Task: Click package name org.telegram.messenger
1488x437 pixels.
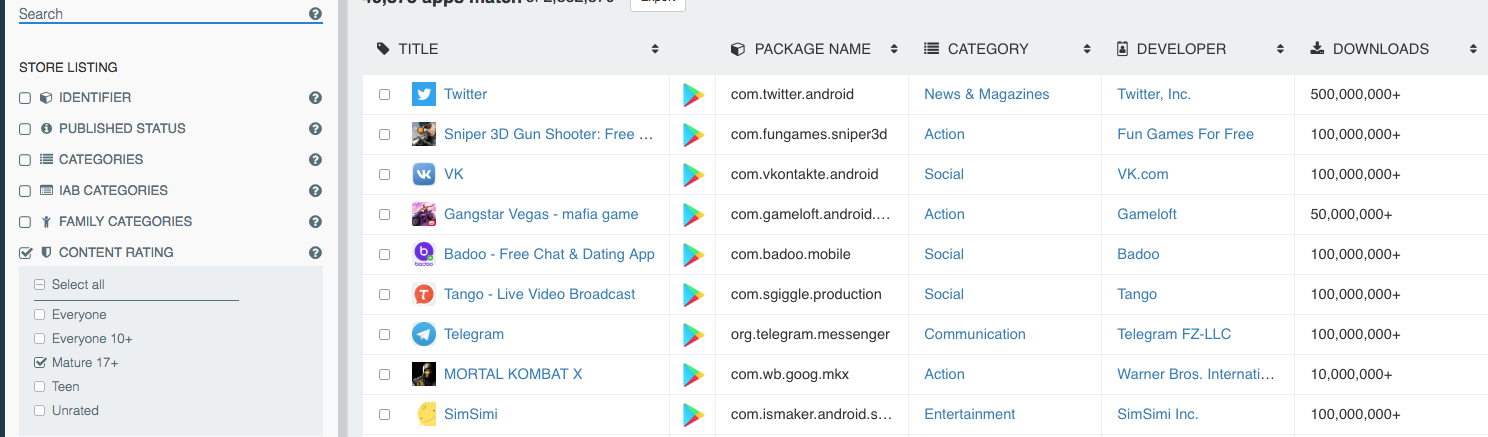Action: (x=810, y=334)
